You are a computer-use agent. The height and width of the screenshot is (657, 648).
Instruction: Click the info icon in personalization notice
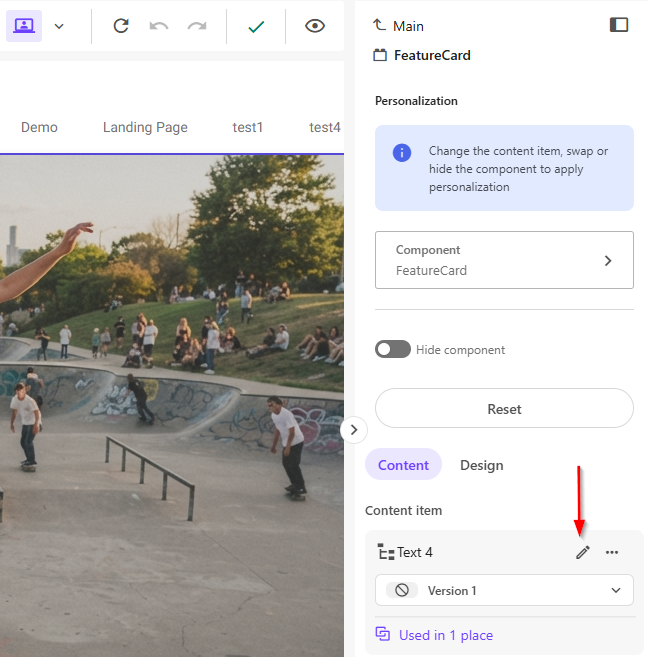(x=402, y=153)
